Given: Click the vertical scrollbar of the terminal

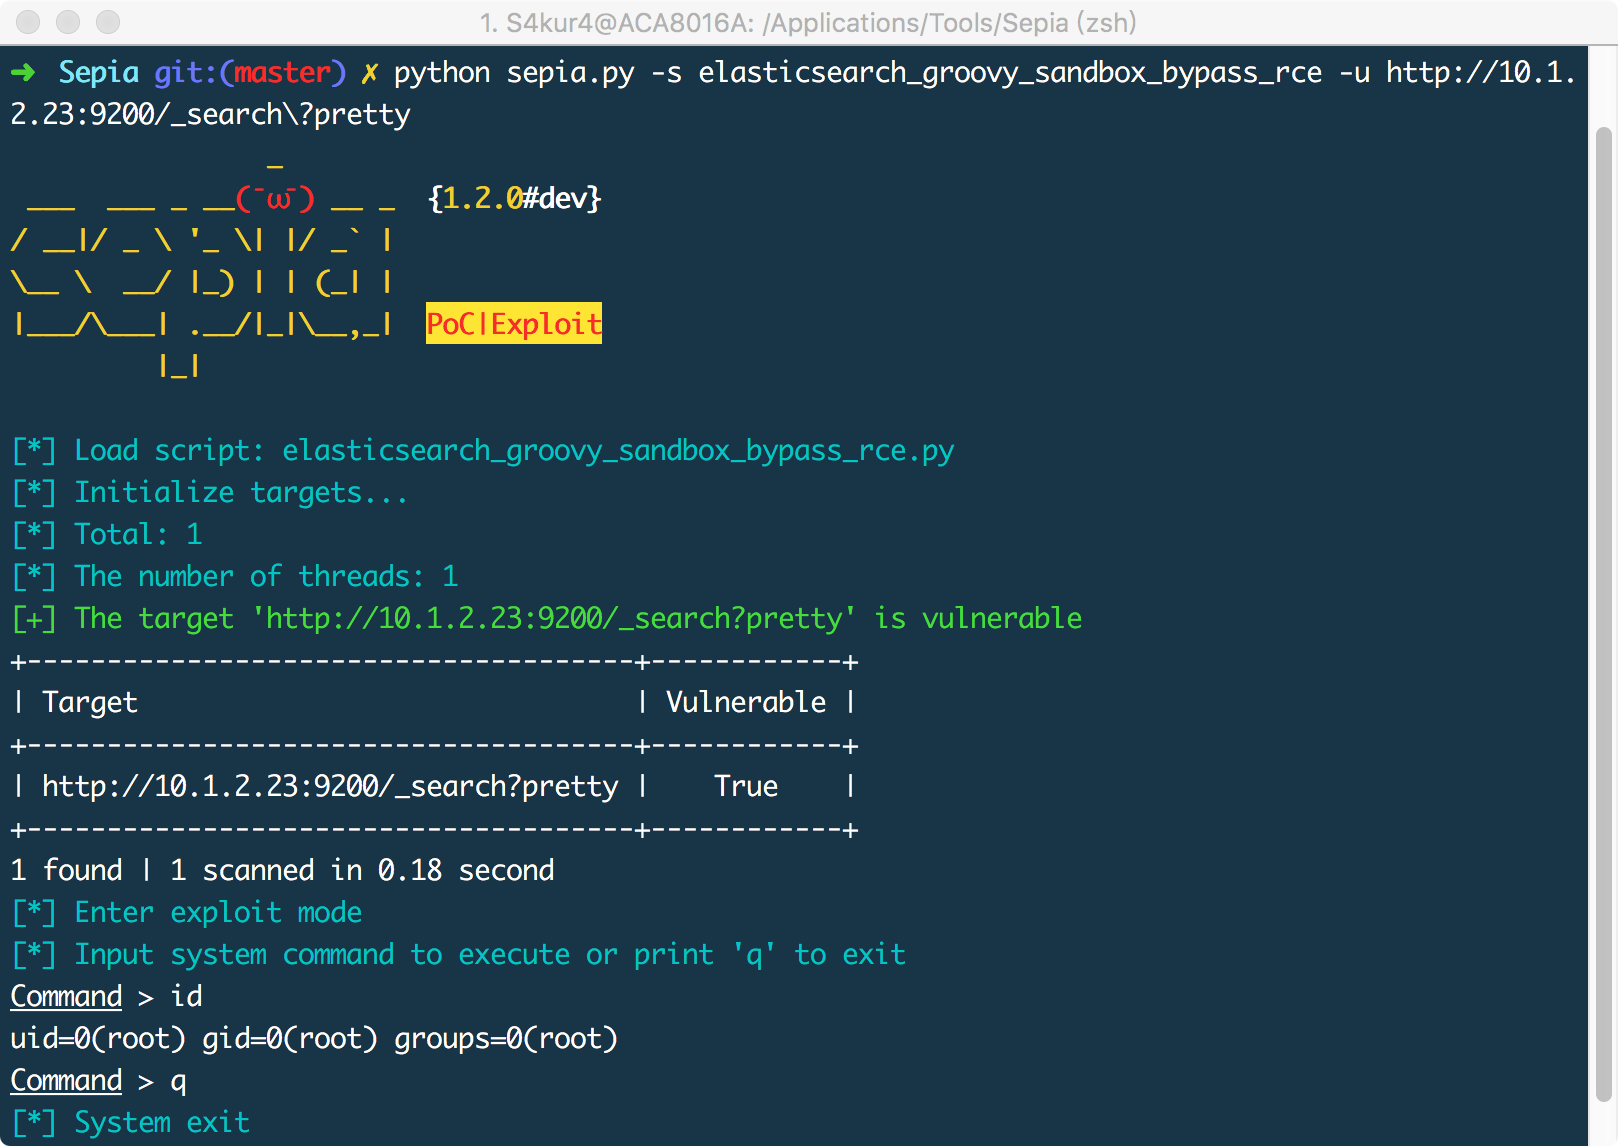Looking at the screenshot, I should pos(1603,614).
